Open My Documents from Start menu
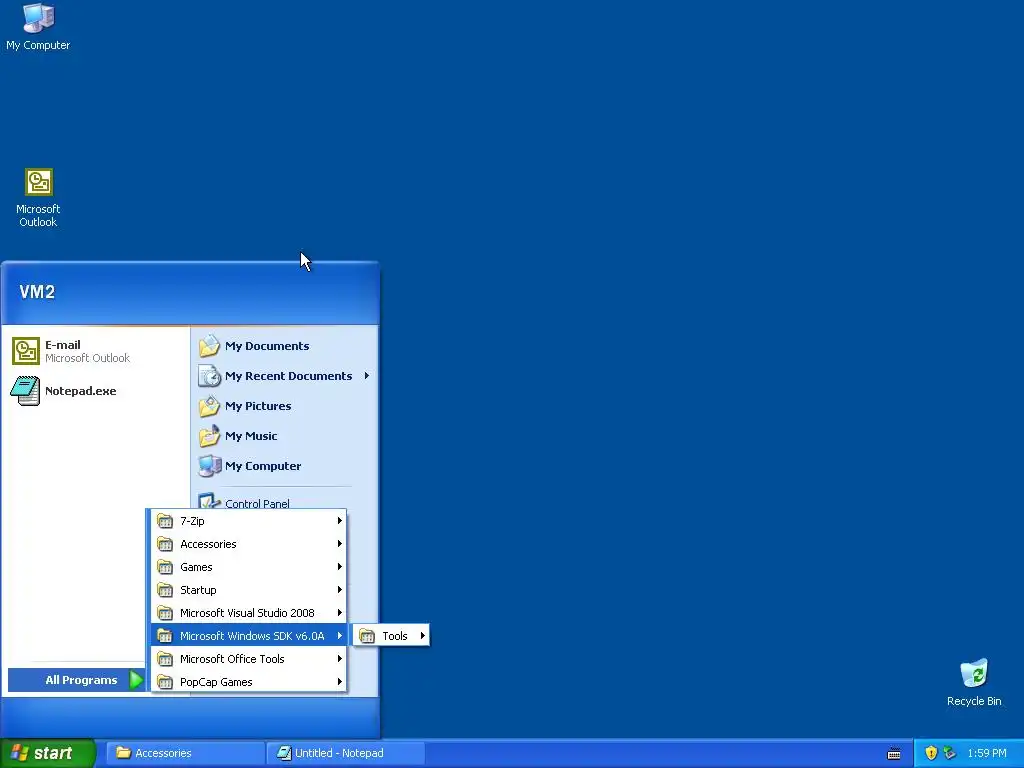The image size is (1024, 768). pos(284,345)
